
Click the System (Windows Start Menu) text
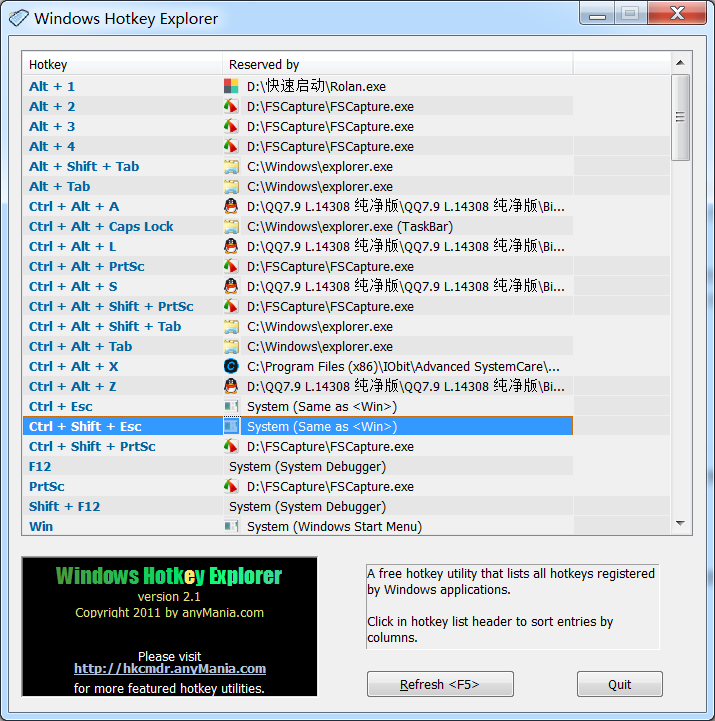click(334, 526)
